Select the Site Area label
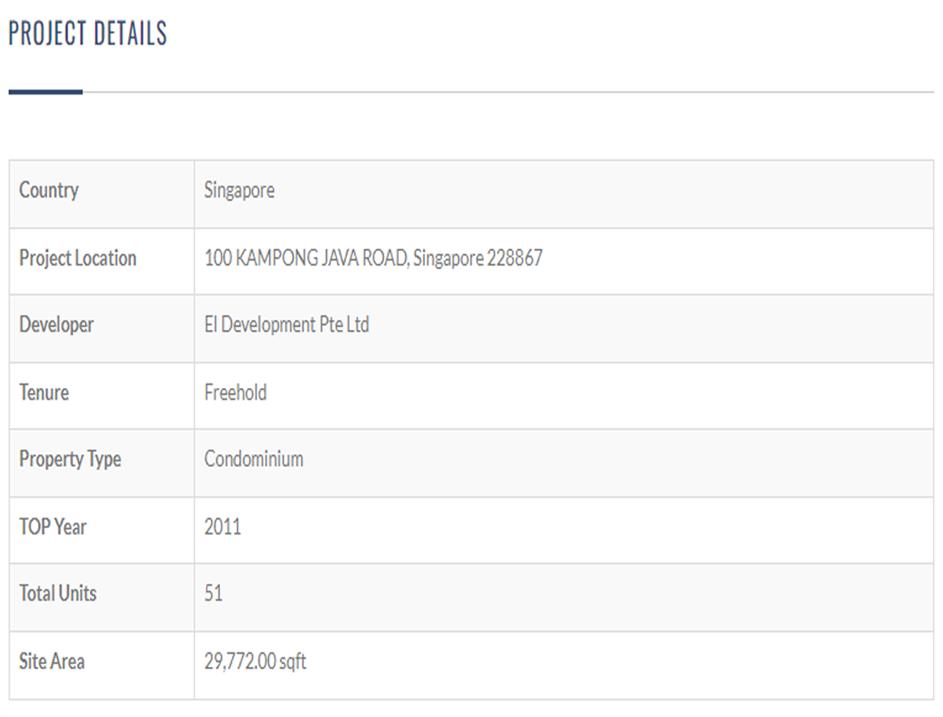This screenshot has width=943, height=717. coord(52,661)
